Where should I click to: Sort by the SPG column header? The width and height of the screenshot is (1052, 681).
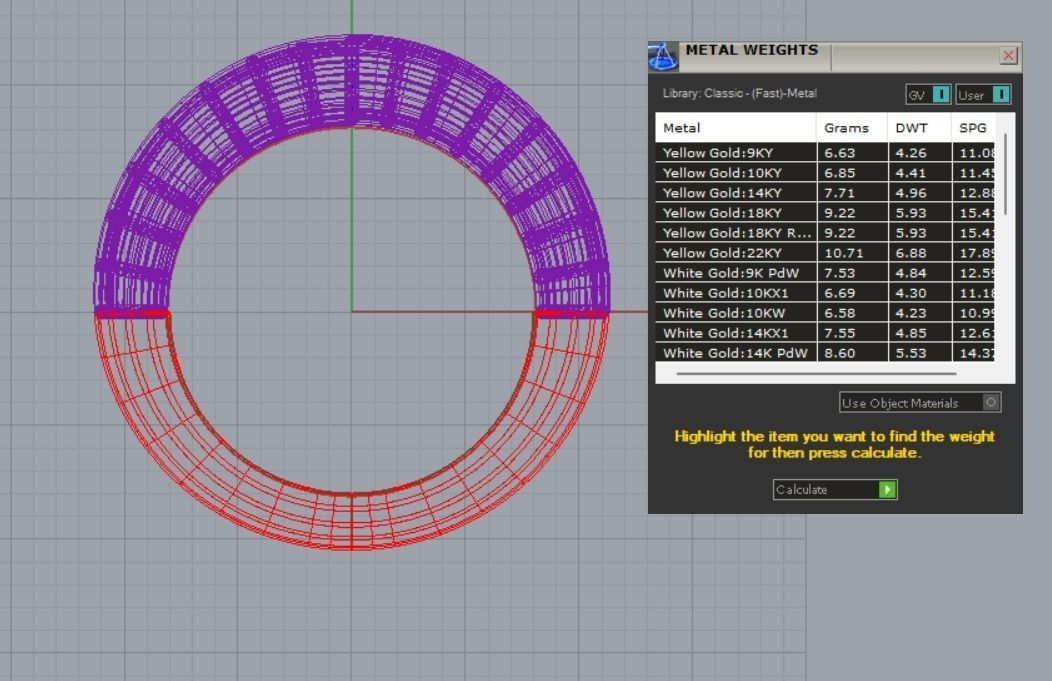point(974,127)
